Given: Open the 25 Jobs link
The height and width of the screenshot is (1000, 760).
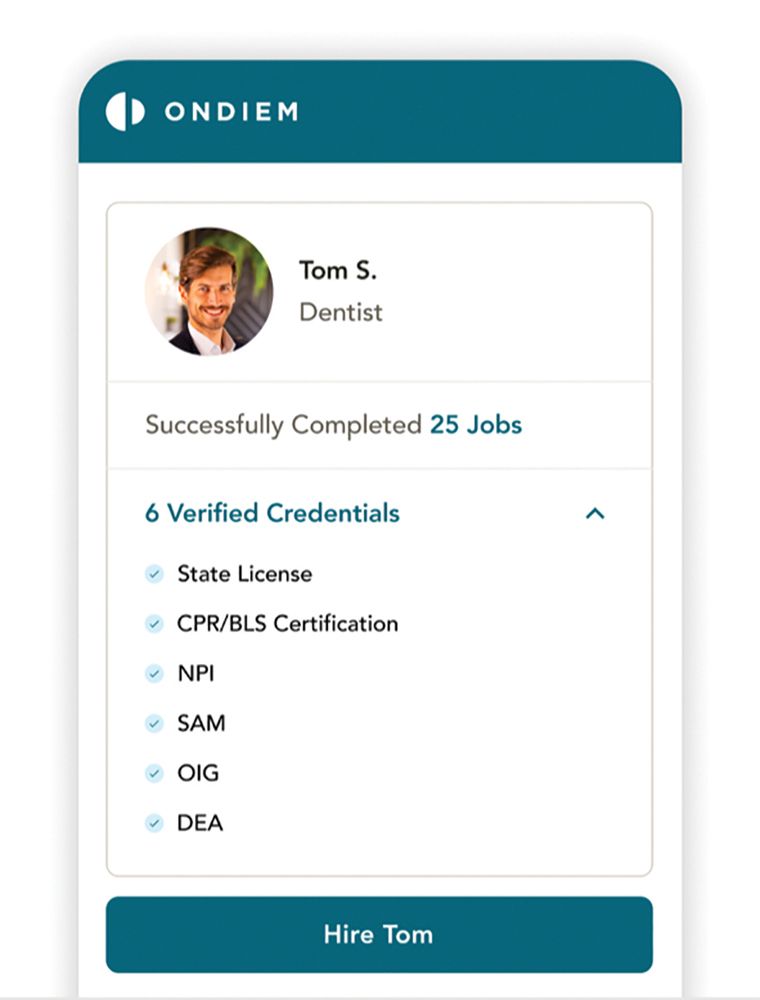Looking at the screenshot, I should tap(476, 425).
